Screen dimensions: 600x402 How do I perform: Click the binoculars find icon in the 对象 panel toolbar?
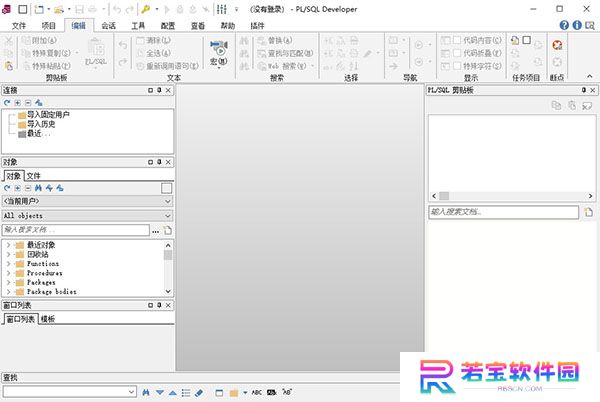[38, 188]
